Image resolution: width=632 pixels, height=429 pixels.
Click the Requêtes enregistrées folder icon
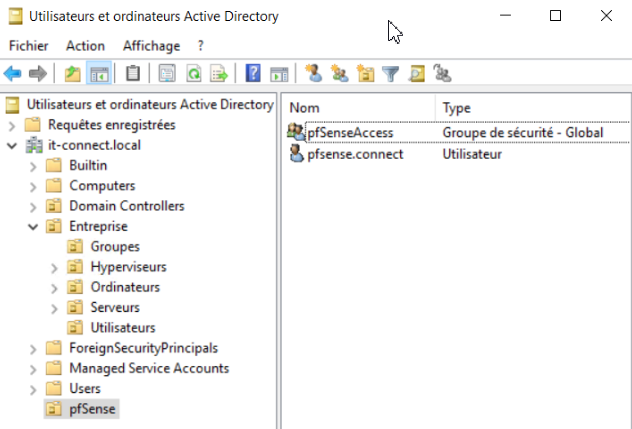33,125
